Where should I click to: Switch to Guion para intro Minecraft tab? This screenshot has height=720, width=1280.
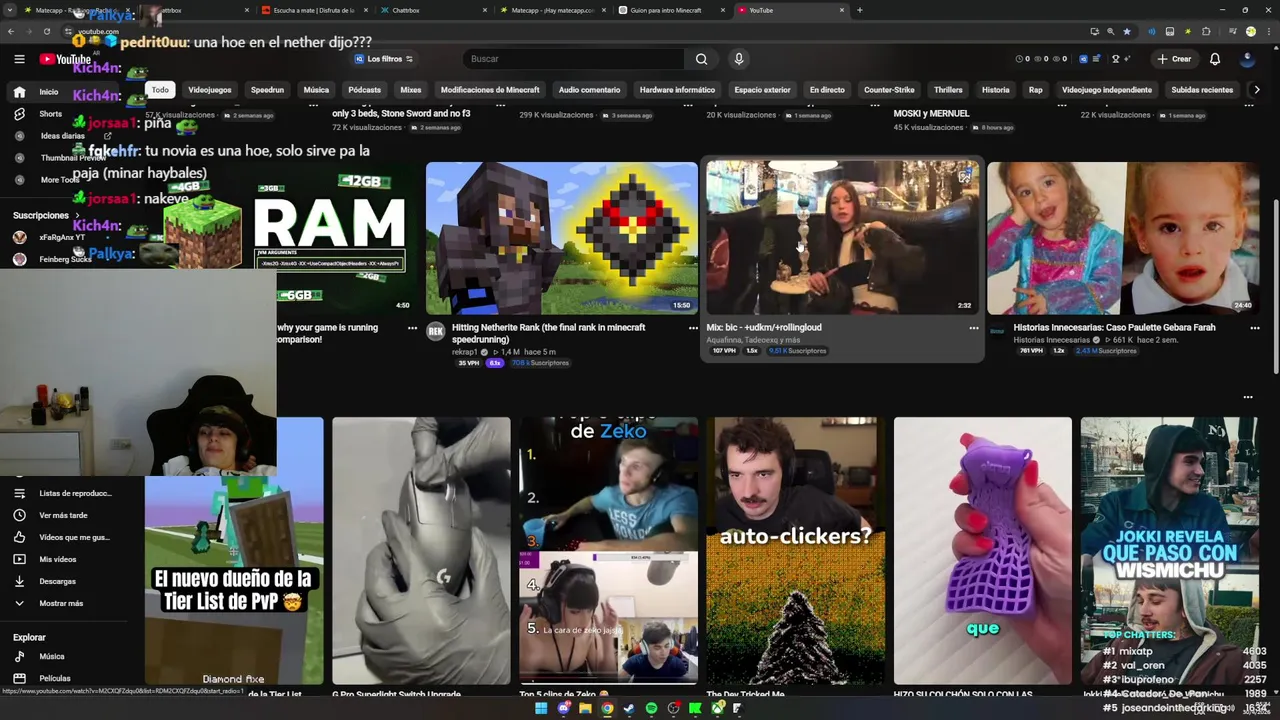click(x=672, y=10)
